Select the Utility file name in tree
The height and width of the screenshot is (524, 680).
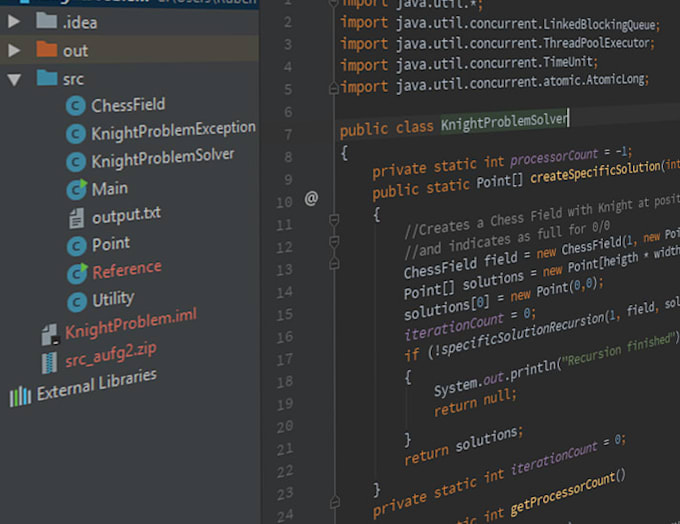pyautogui.click(x=113, y=299)
